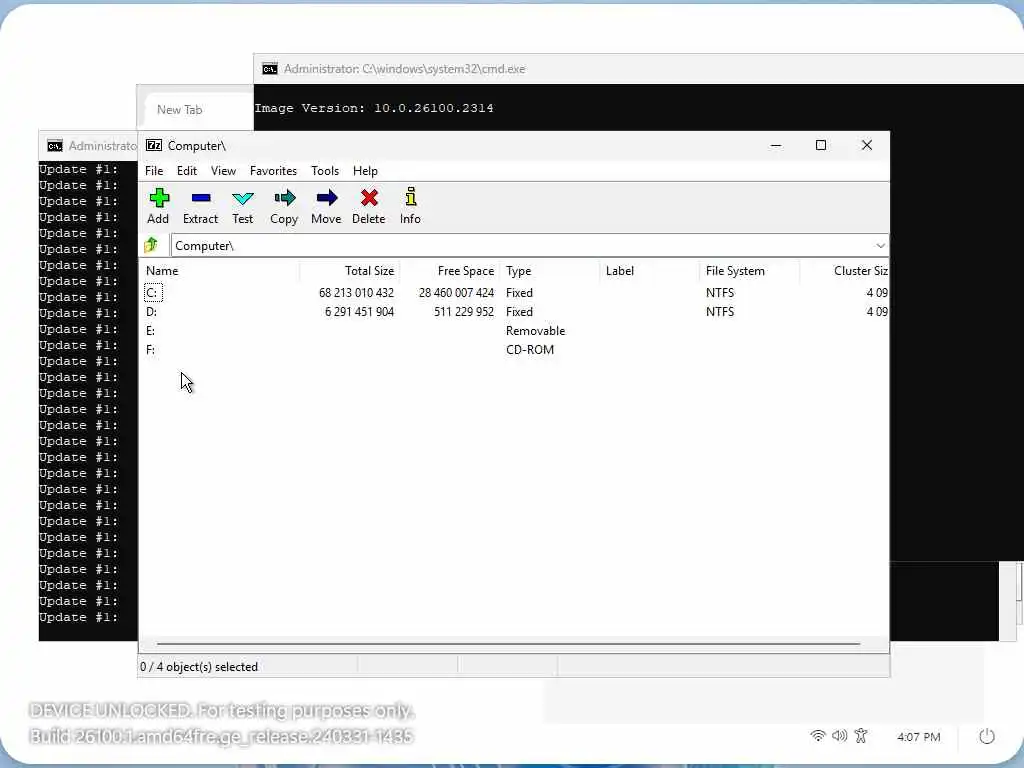
Task: Close the 7-Zip Computer window
Action: pos(867,145)
